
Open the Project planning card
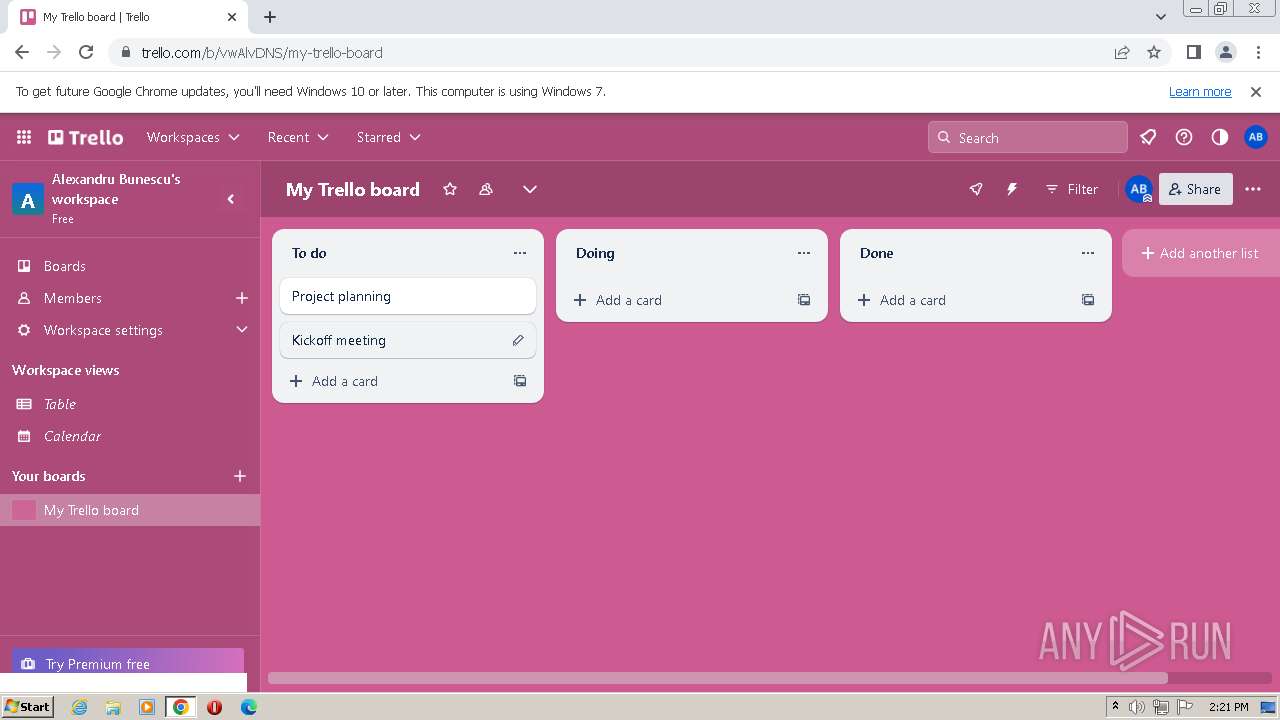click(408, 296)
